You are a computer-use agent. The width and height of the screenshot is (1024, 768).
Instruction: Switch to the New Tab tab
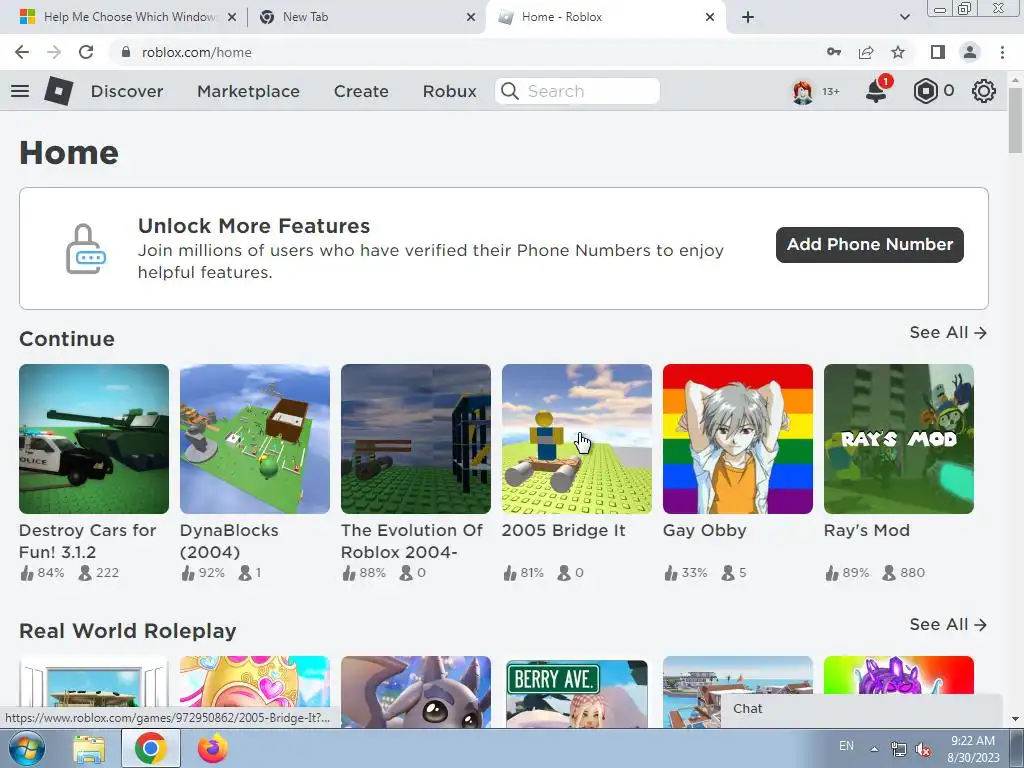coord(366,17)
